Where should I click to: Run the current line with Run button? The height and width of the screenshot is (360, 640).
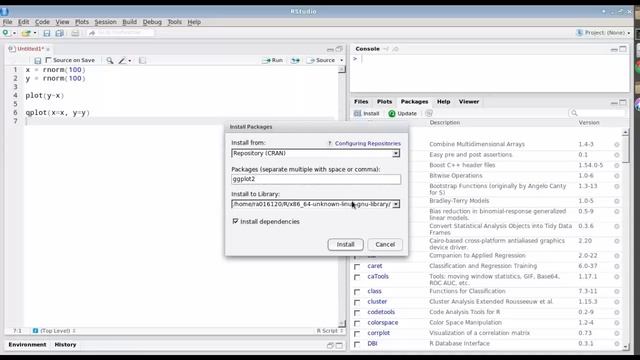pyautogui.click(x=273, y=60)
